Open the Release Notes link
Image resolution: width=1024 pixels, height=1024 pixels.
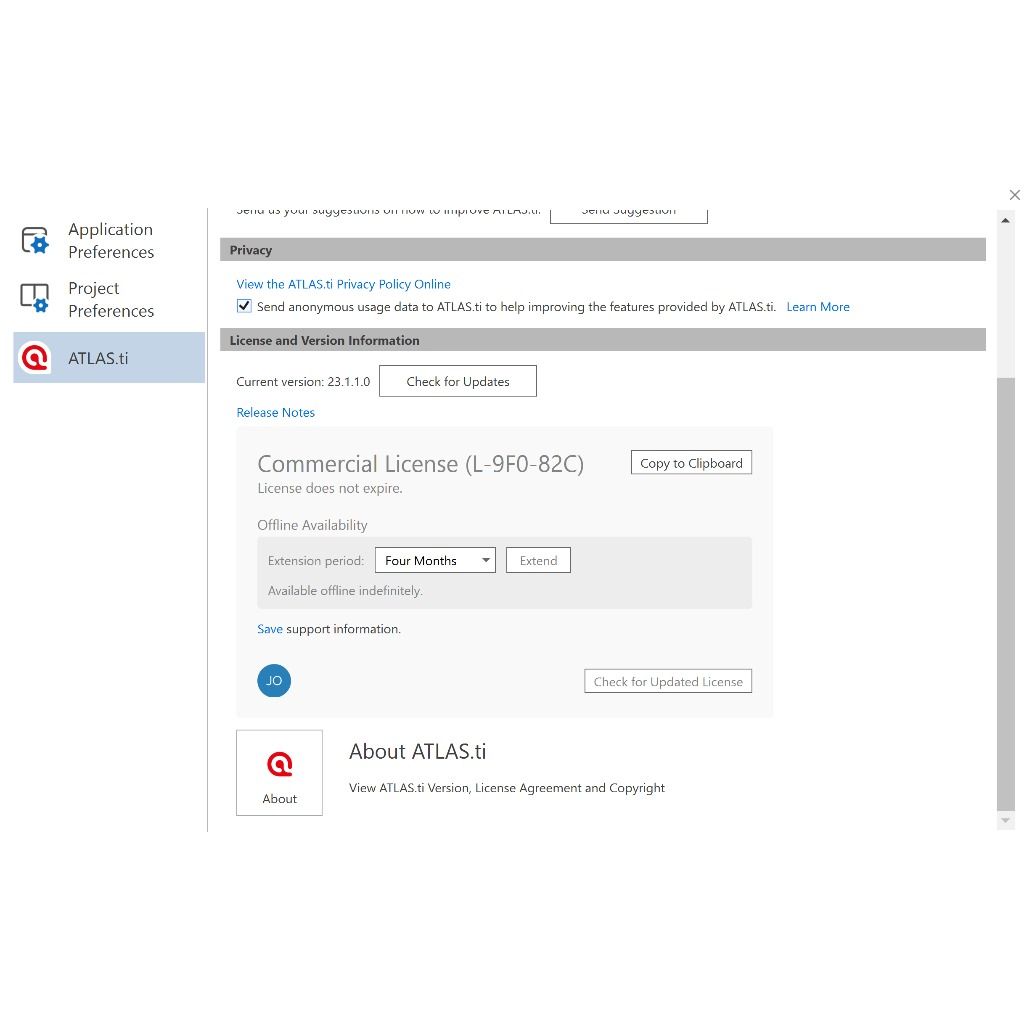(276, 413)
